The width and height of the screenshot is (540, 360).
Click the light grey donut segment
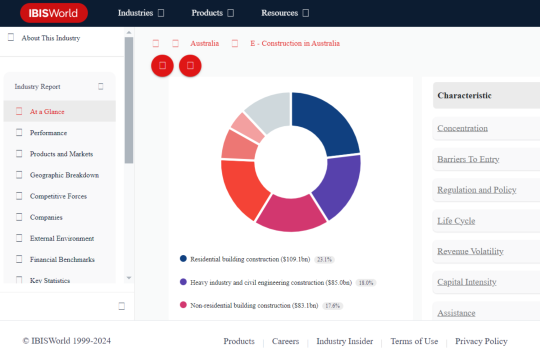(272, 110)
